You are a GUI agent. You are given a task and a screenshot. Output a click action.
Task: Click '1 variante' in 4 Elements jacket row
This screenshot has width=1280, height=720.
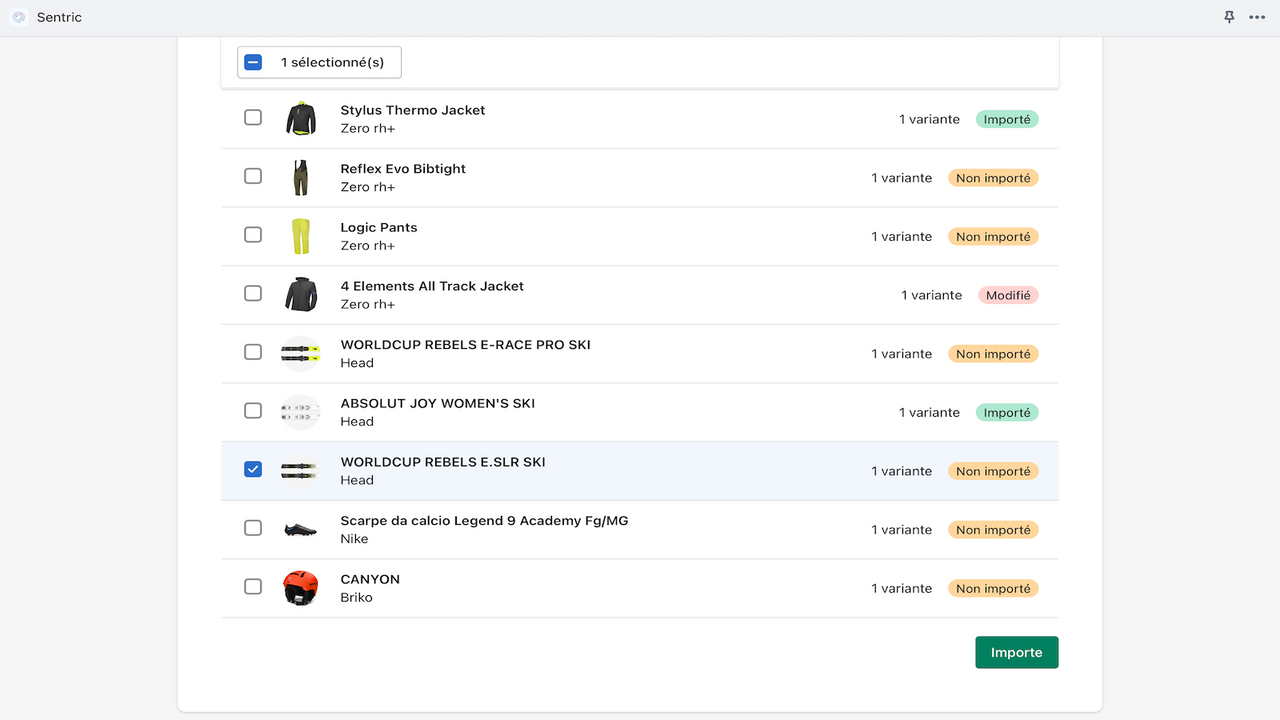tap(932, 295)
